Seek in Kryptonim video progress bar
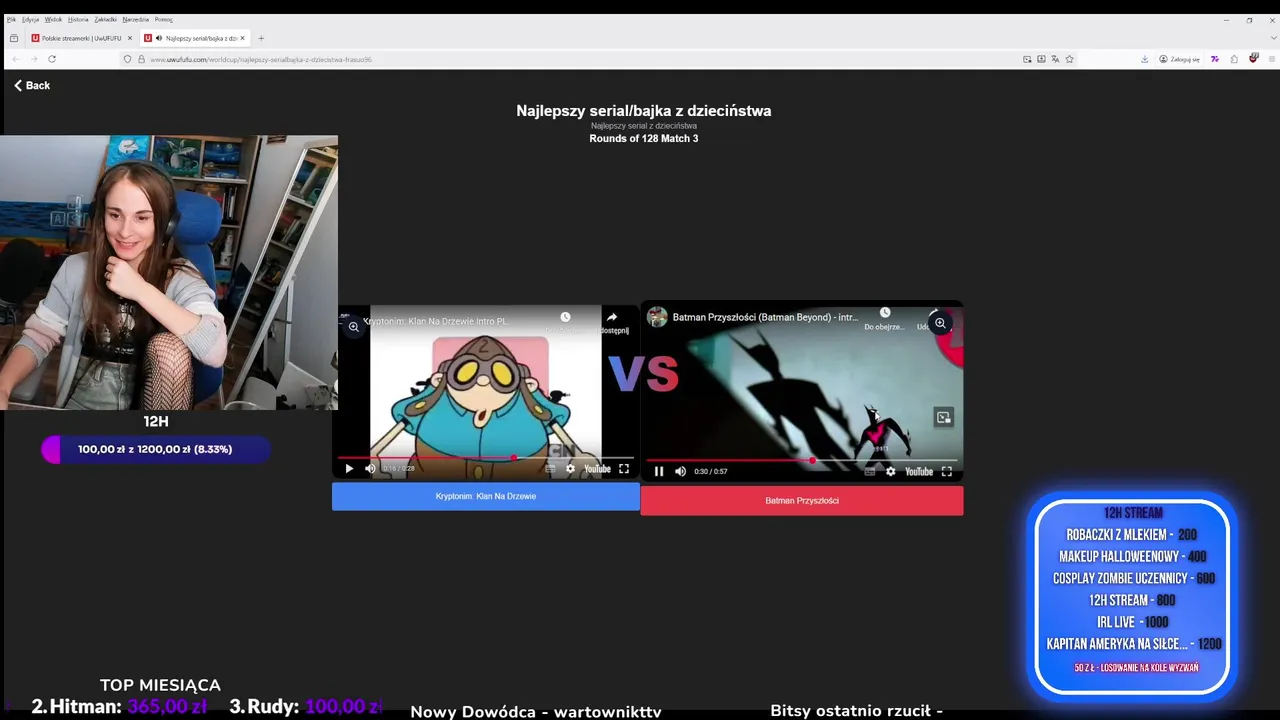 point(485,457)
